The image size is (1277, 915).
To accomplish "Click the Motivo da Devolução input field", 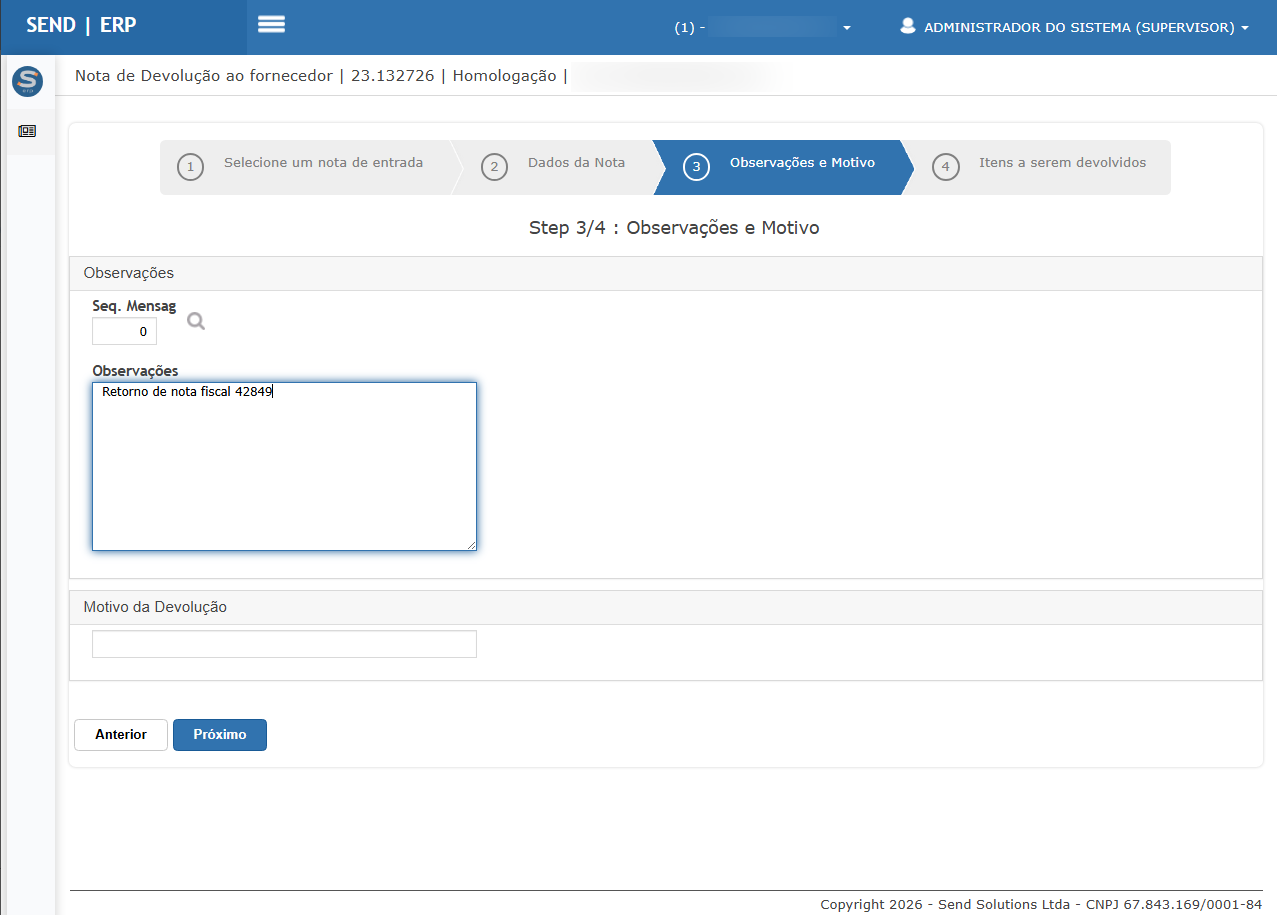I will (x=284, y=644).
